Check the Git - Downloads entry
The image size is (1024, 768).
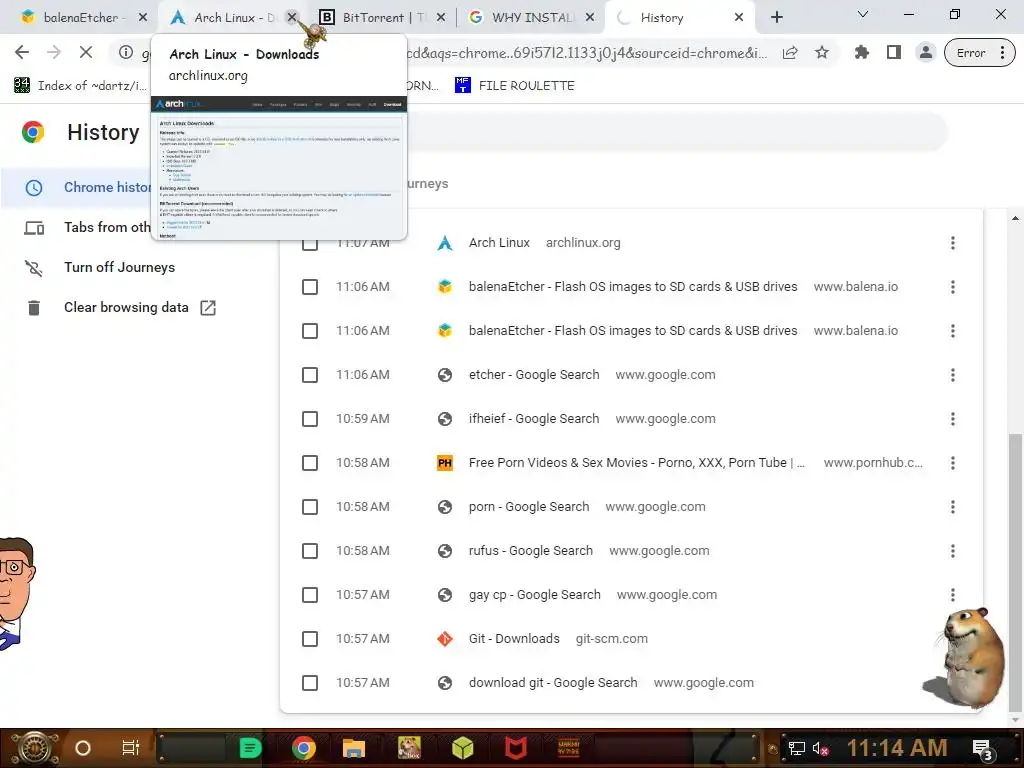pos(310,639)
